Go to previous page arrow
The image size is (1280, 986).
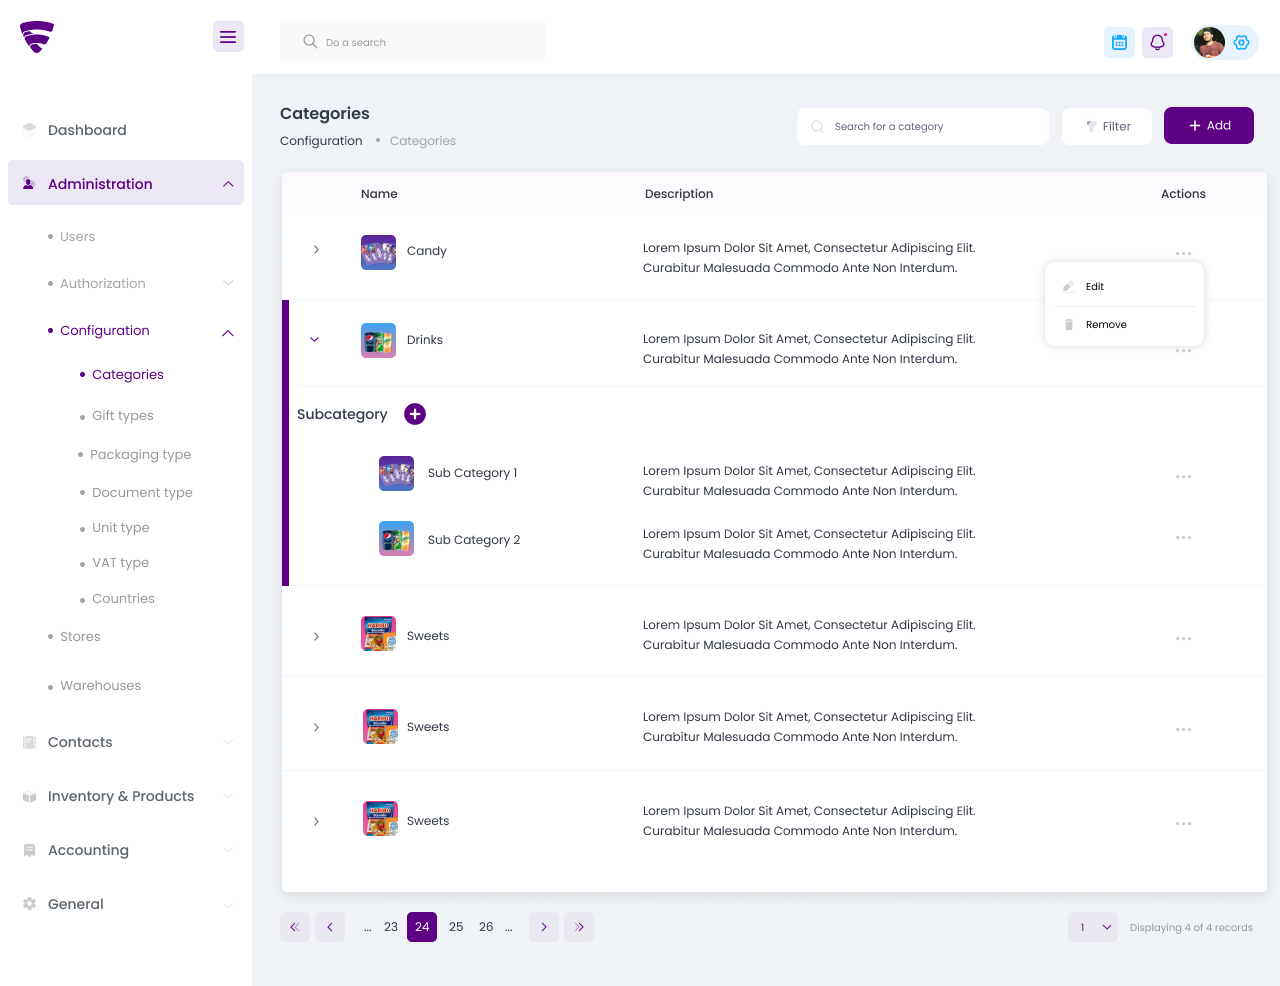click(330, 927)
